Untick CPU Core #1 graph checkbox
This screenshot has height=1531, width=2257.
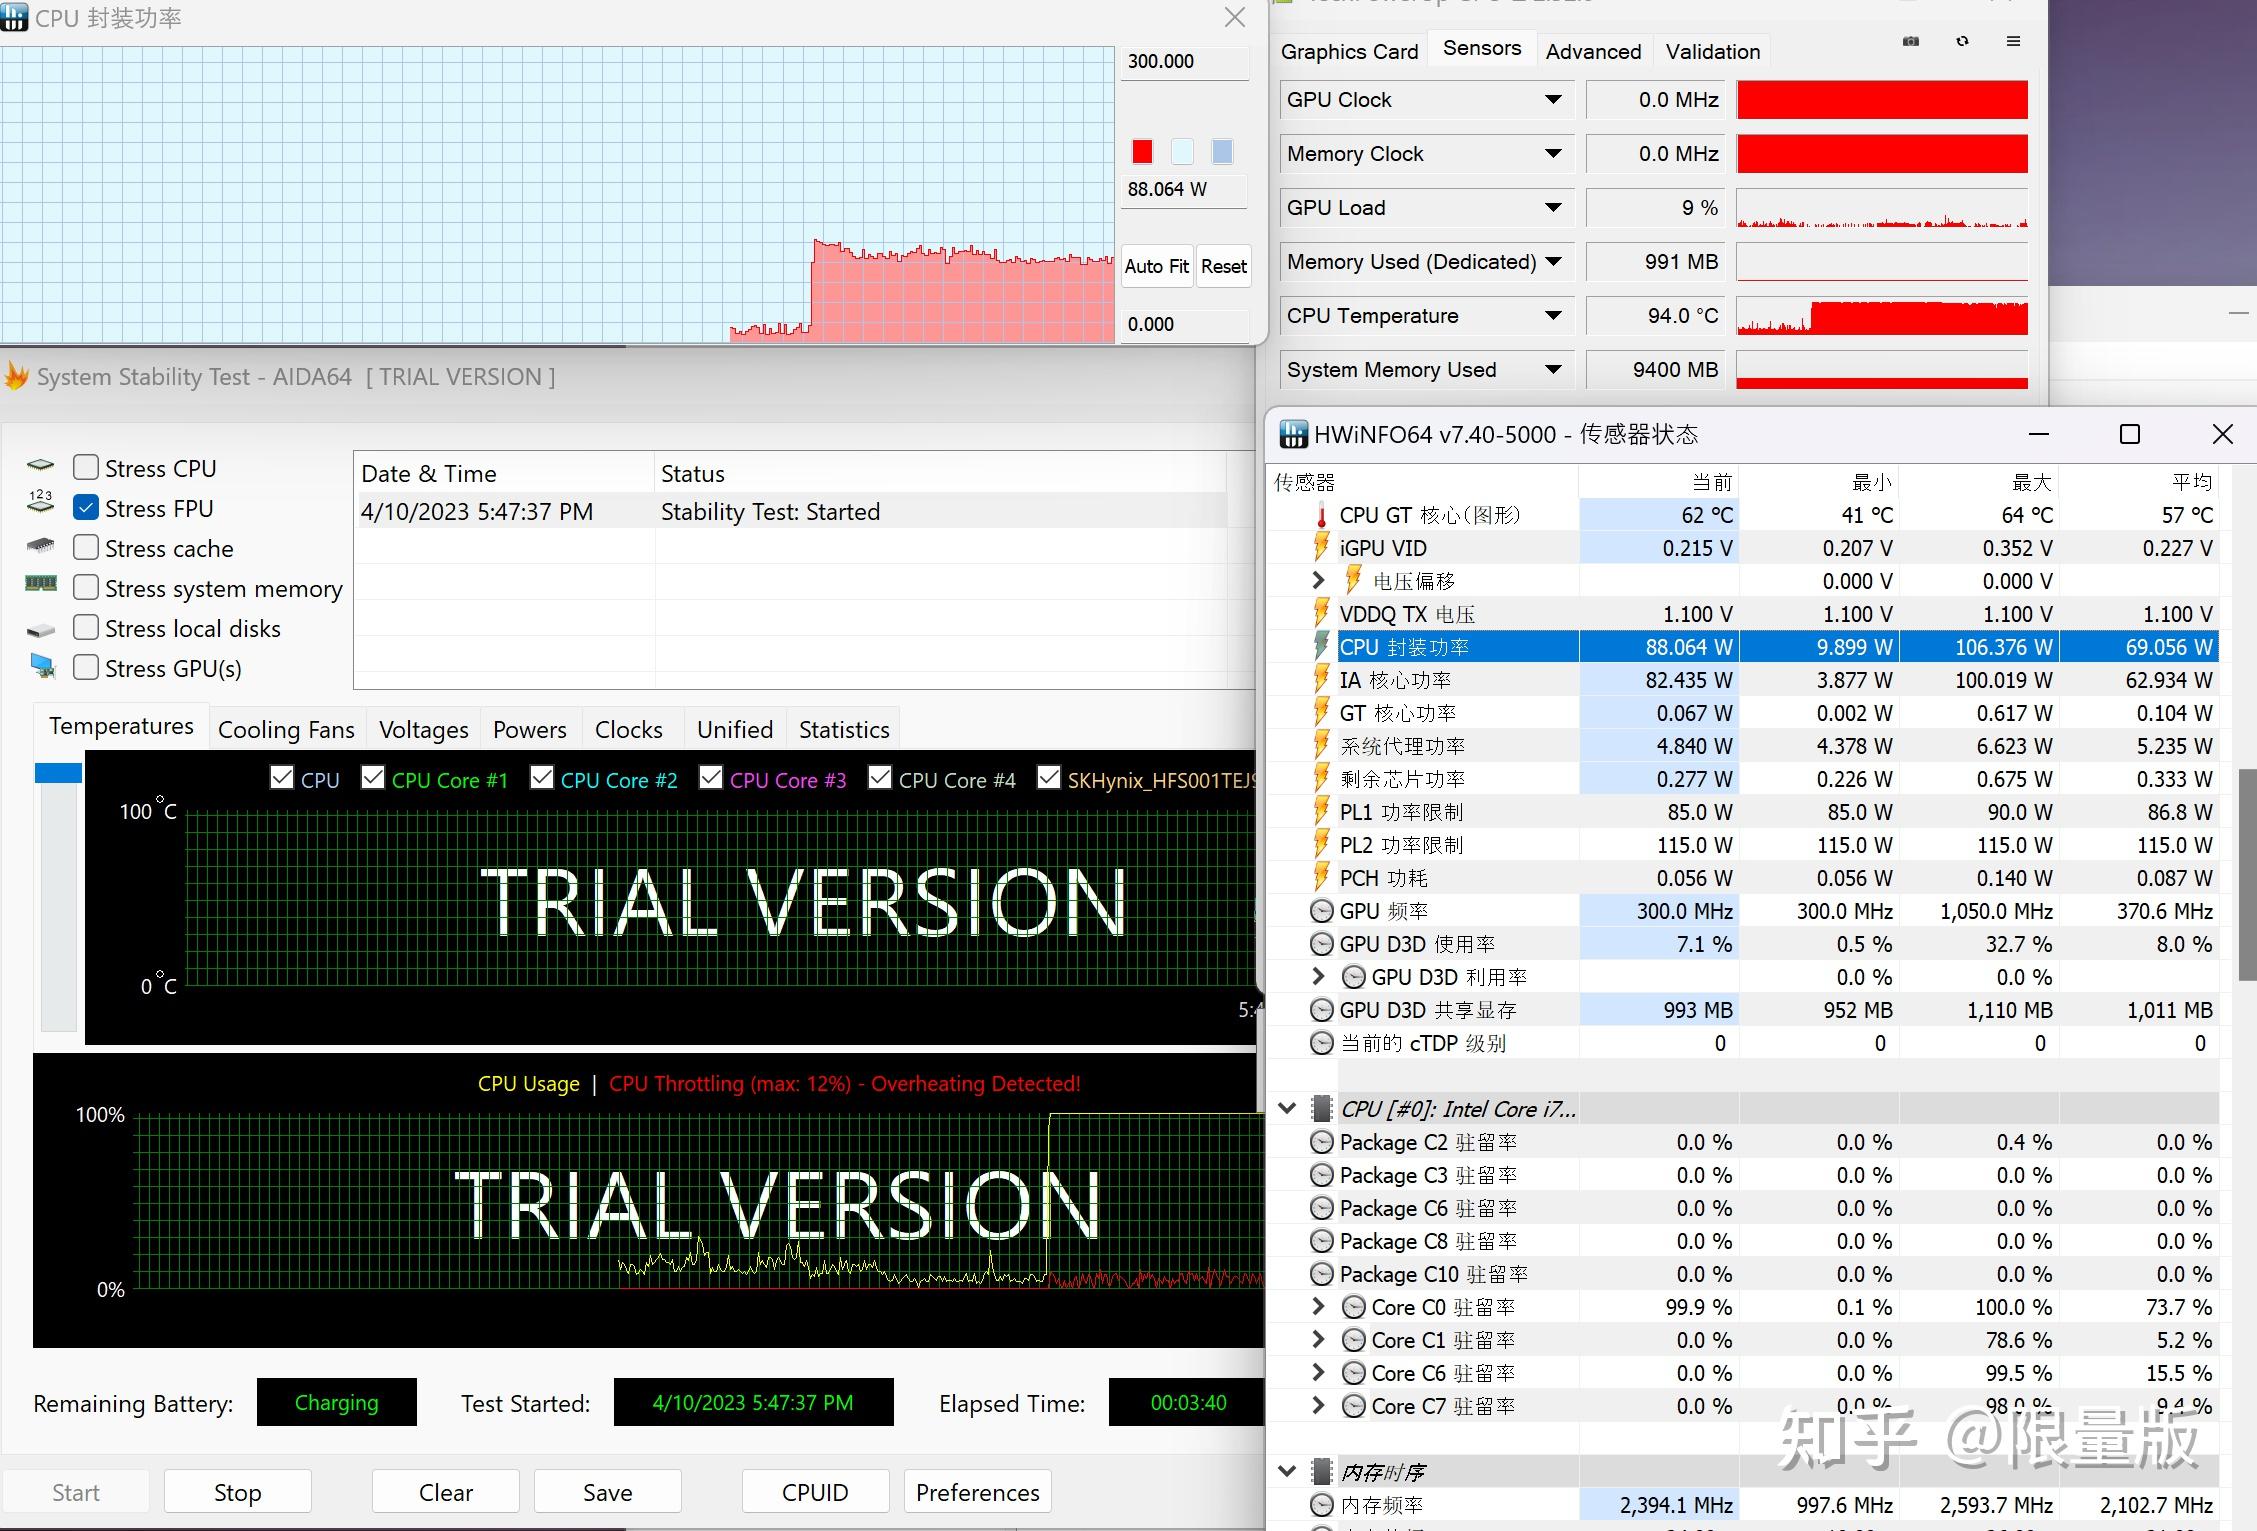(x=373, y=778)
